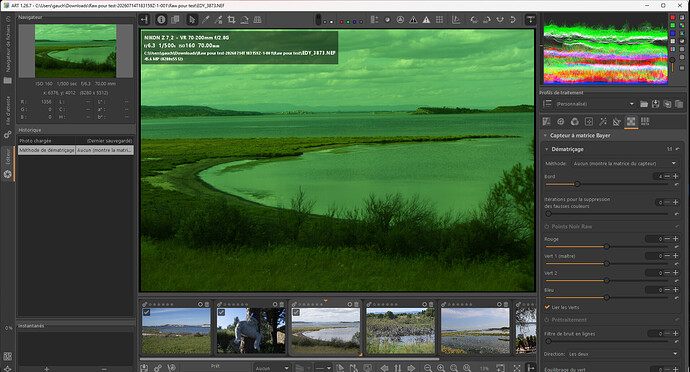Uncheck the Lier les Verts checkbox

pos(547,307)
